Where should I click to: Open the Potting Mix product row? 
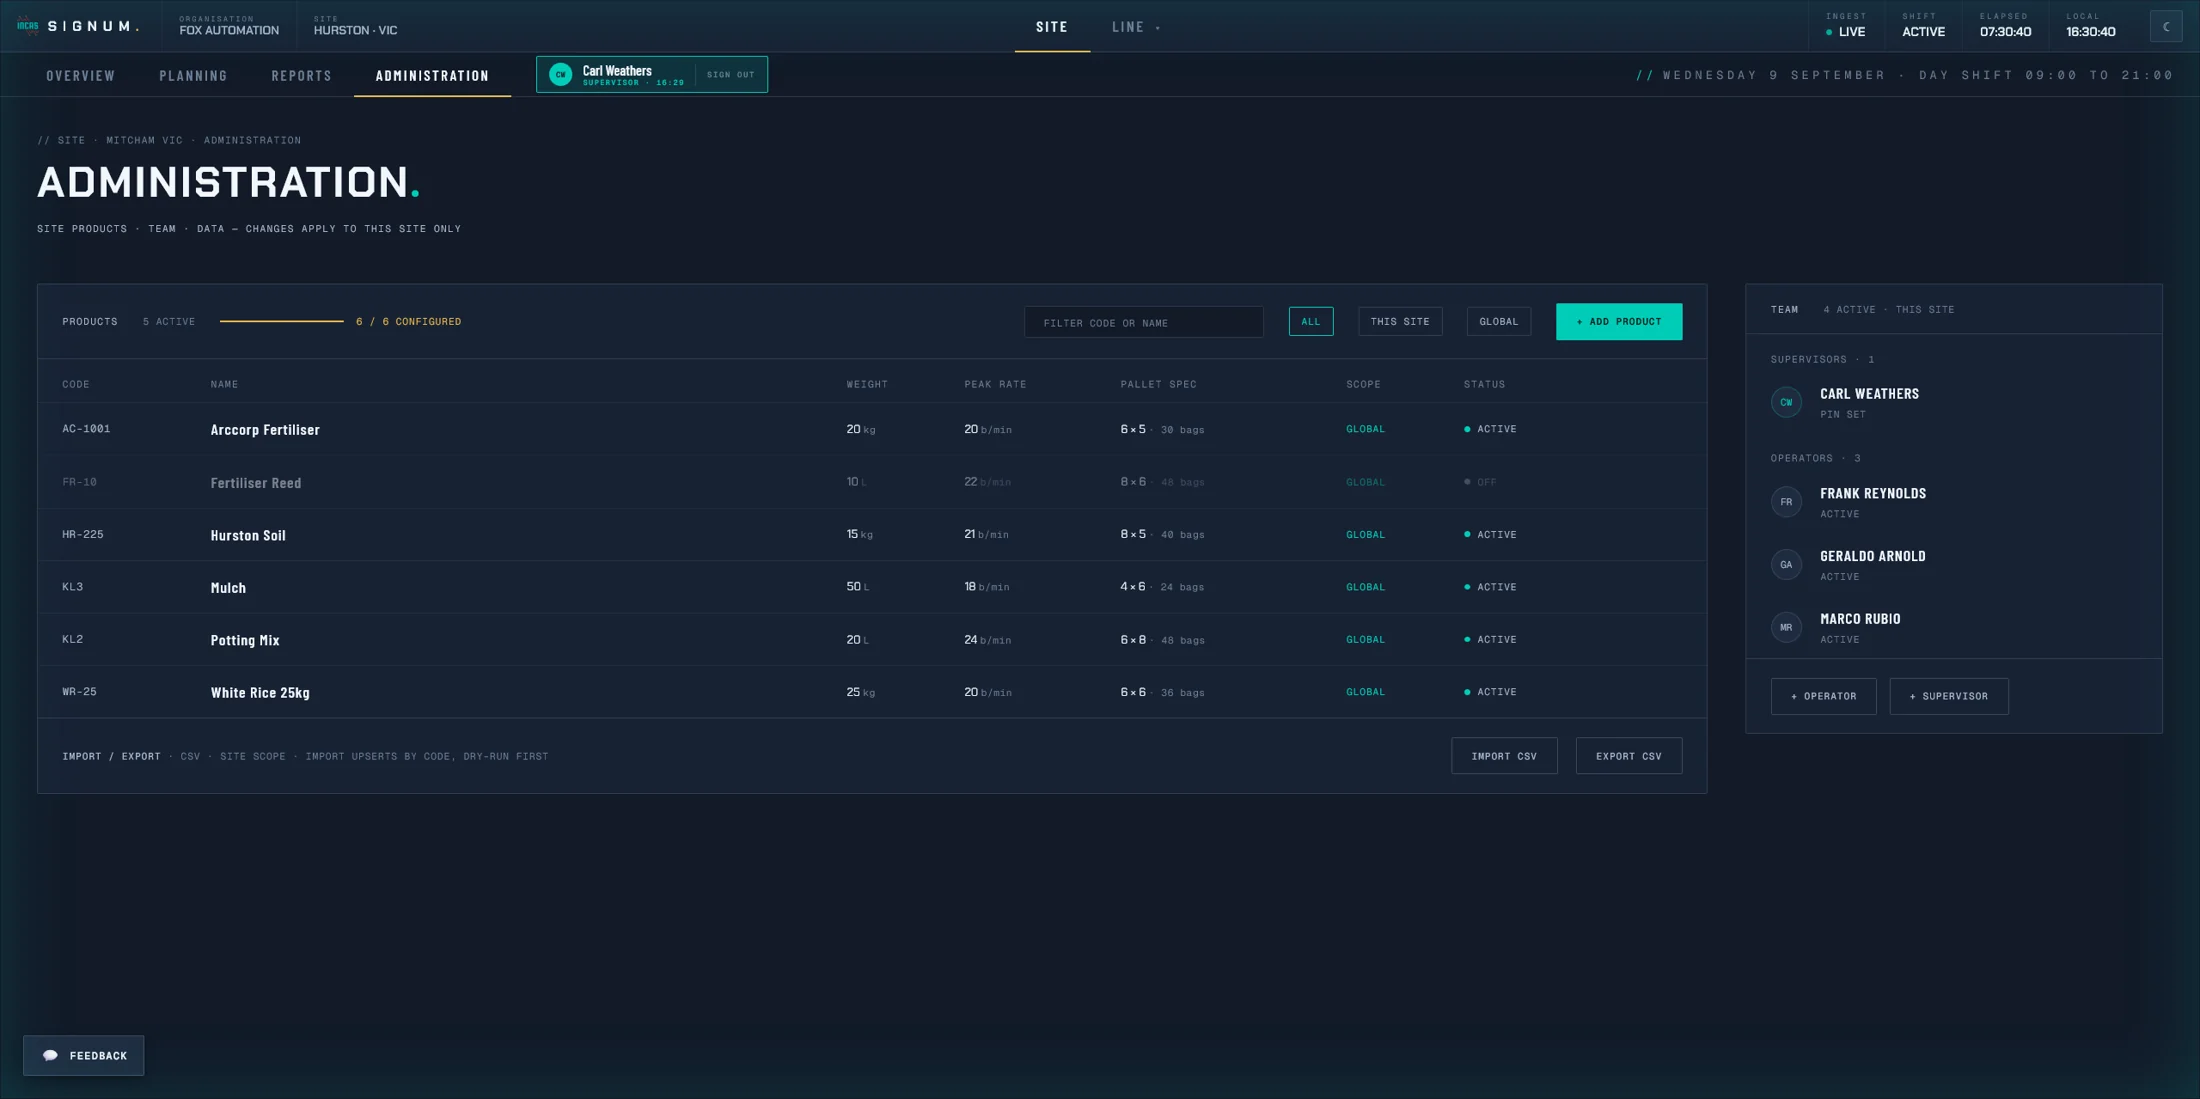point(872,639)
